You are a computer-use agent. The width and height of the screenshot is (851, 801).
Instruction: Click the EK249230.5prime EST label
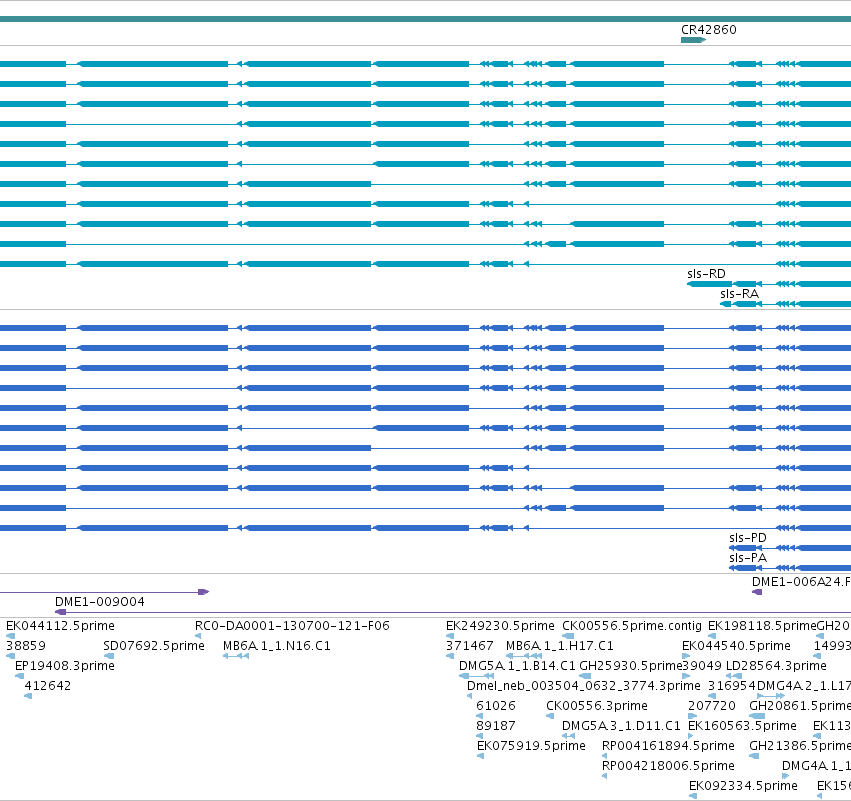(500, 626)
